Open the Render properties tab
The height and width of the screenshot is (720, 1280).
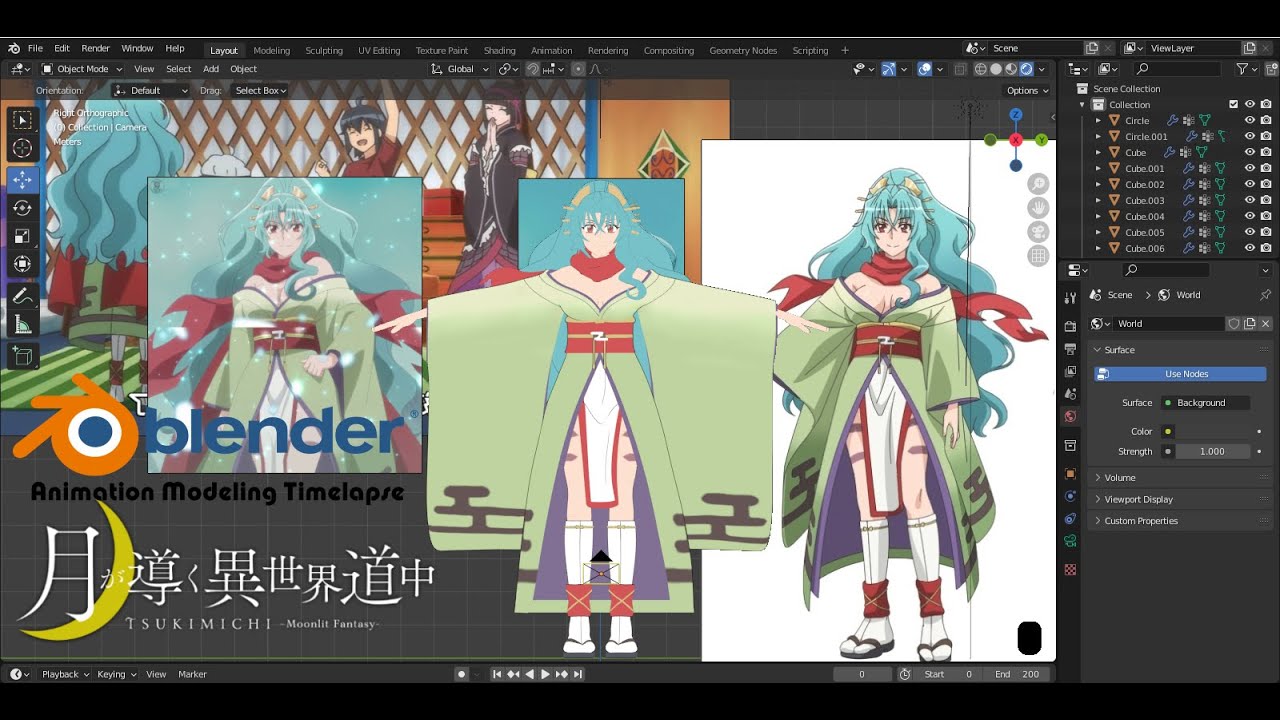point(1070,326)
